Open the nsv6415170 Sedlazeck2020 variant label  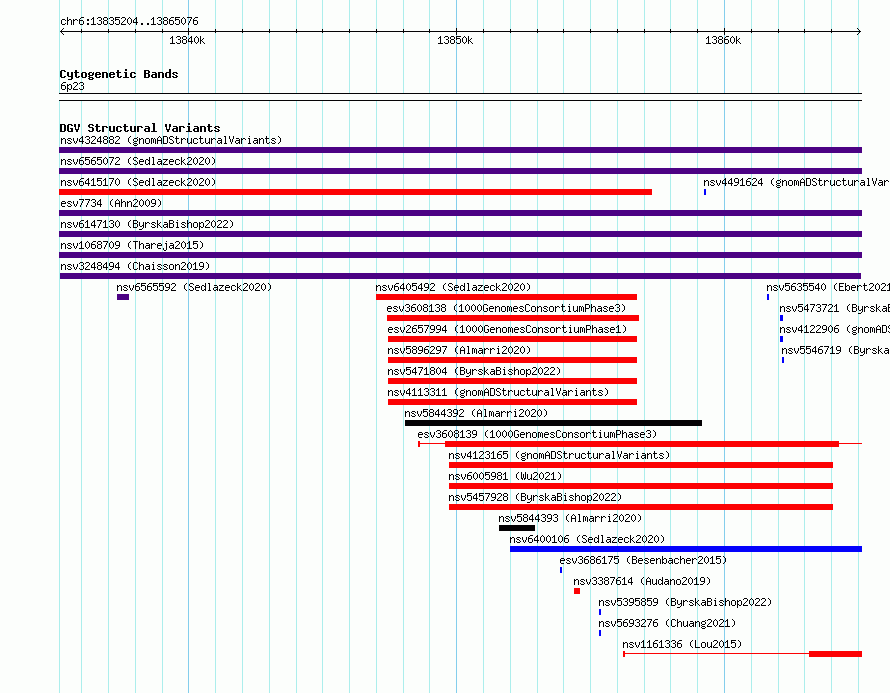pos(138,182)
